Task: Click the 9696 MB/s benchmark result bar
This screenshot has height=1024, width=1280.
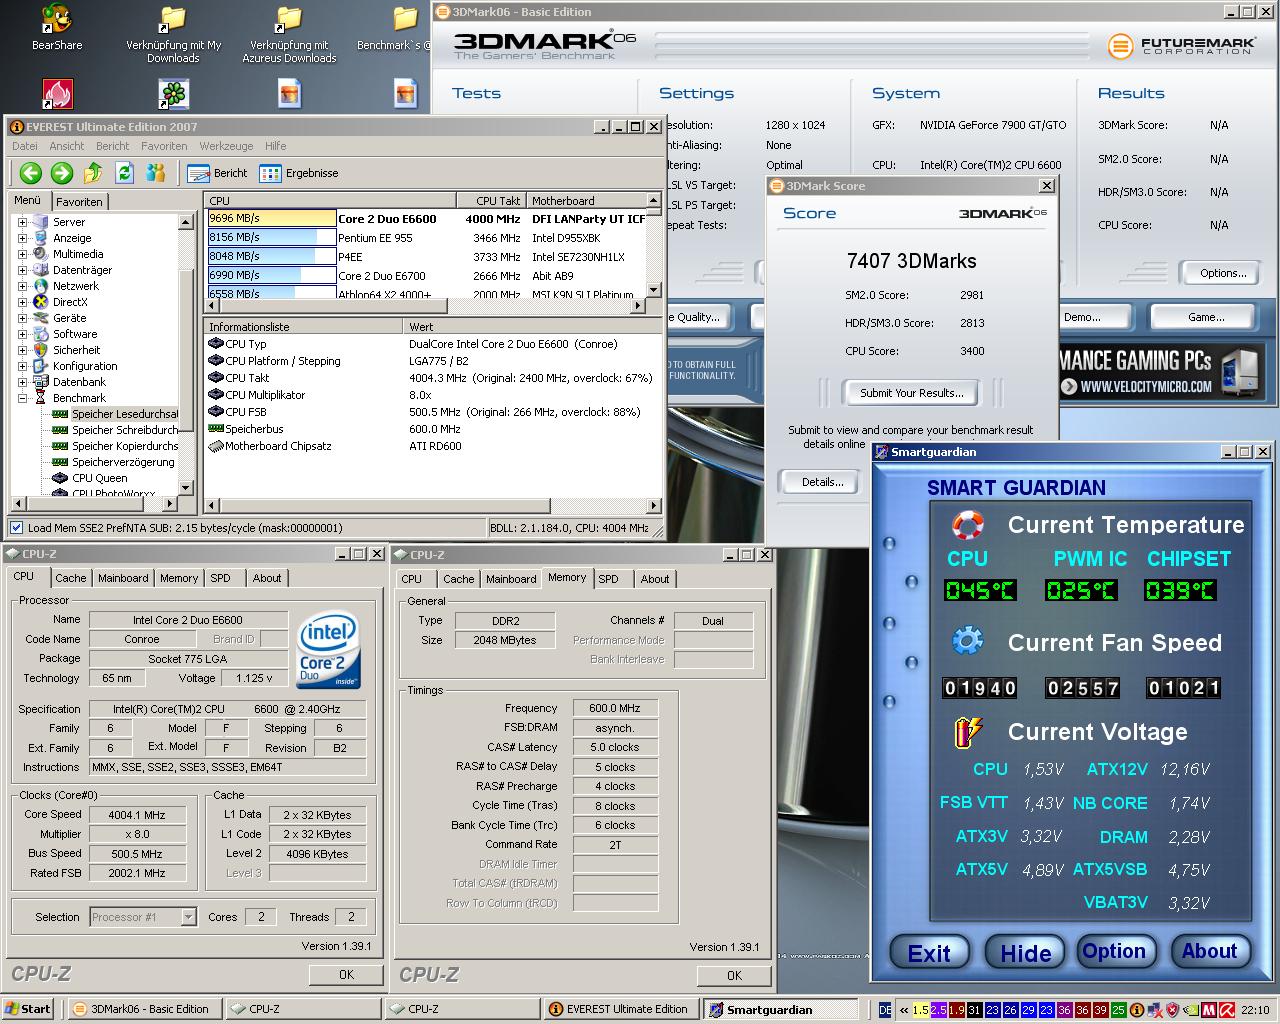Action: click(x=272, y=218)
